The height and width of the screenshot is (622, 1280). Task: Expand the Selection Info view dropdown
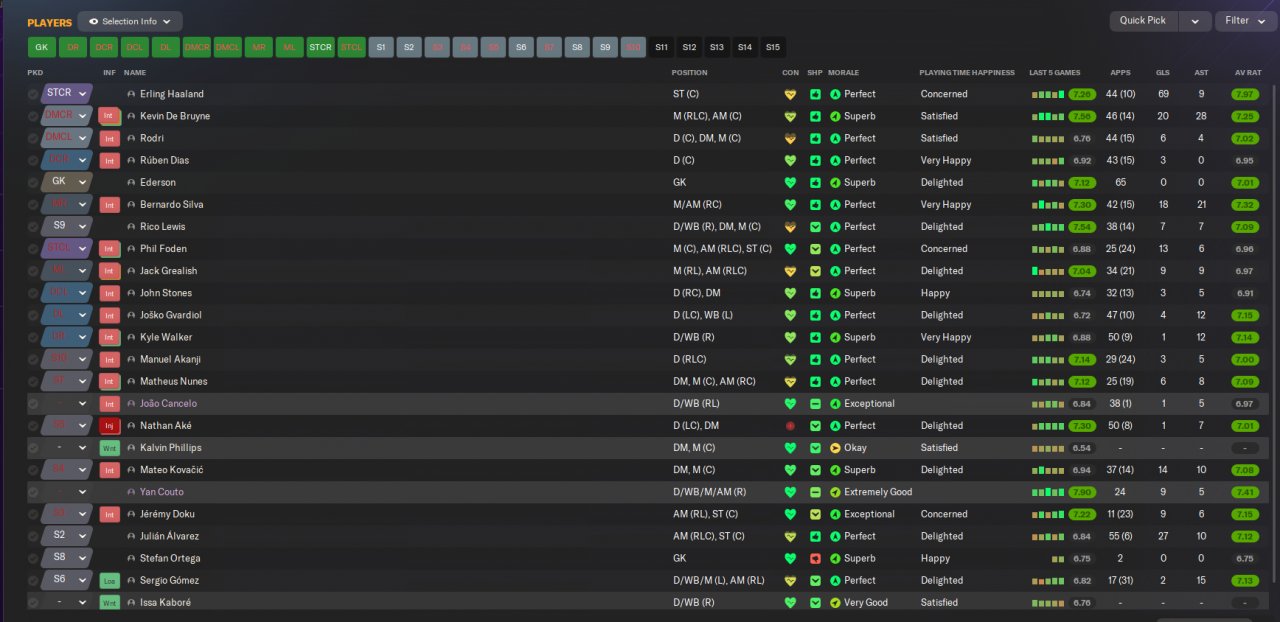(130, 21)
